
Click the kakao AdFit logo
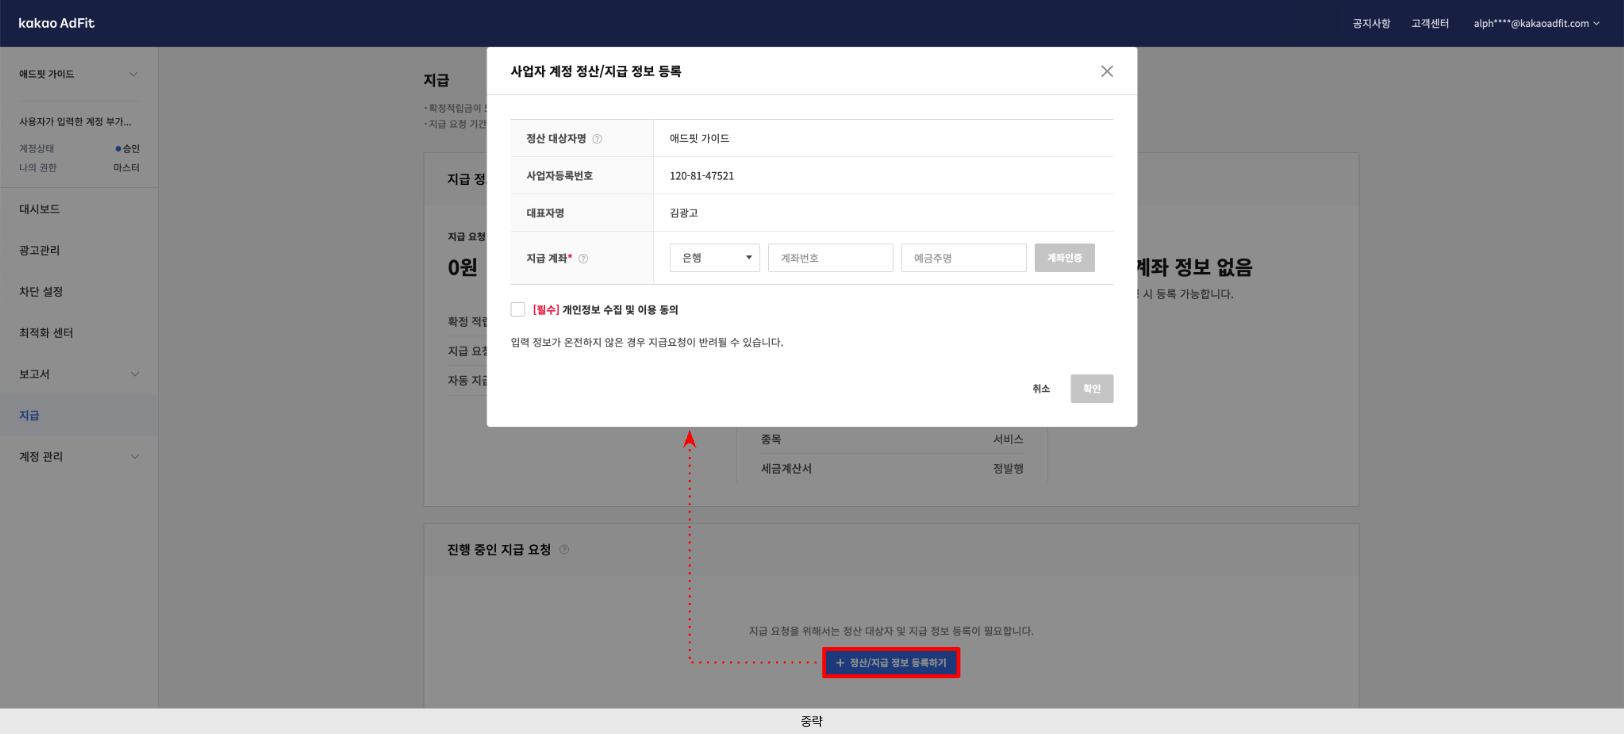(x=56, y=23)
